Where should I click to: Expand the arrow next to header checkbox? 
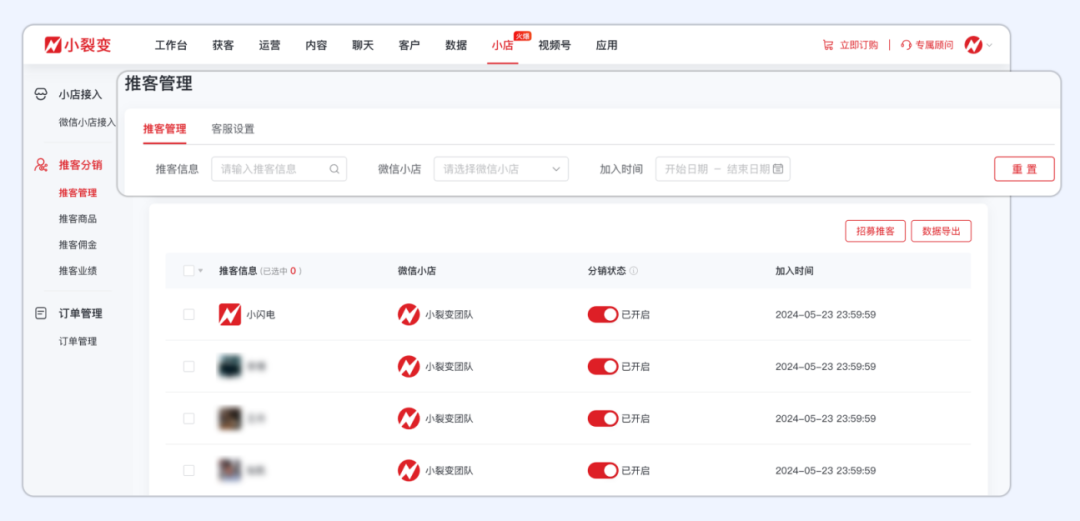[x=200, y=271]
